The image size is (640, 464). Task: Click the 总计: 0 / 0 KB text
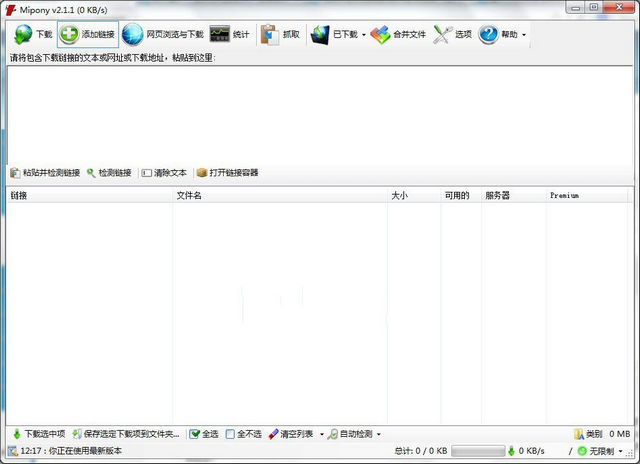tap(421, 451)
